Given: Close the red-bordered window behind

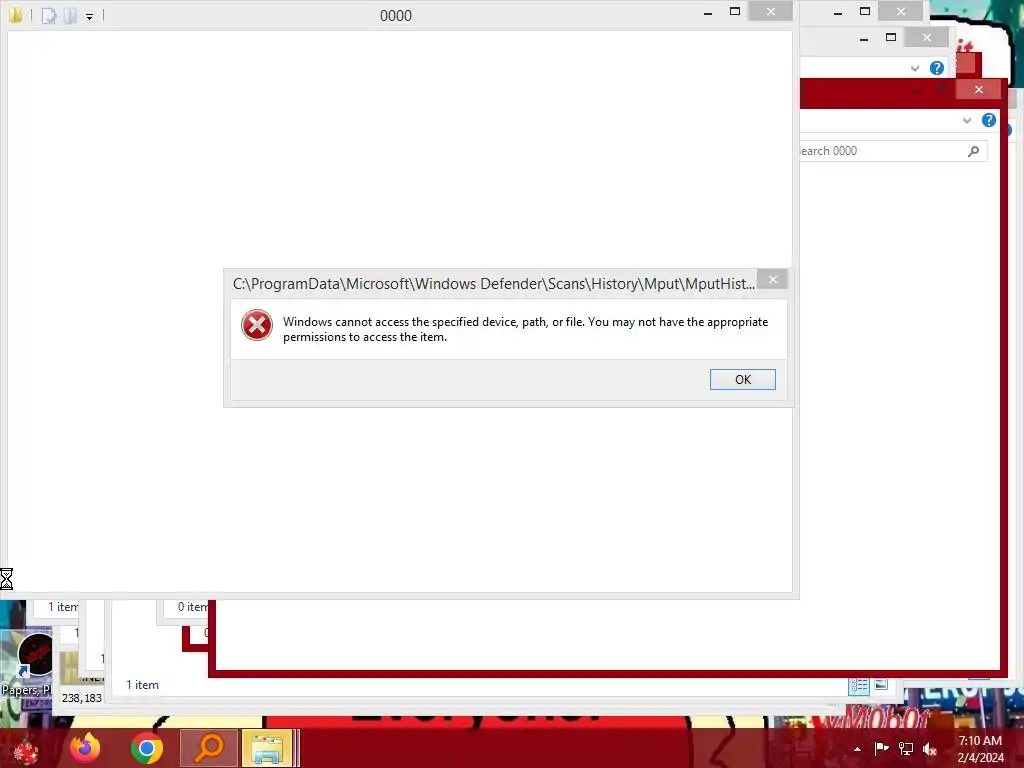Looking at the screenshot, I should click(x=978, y=89).
